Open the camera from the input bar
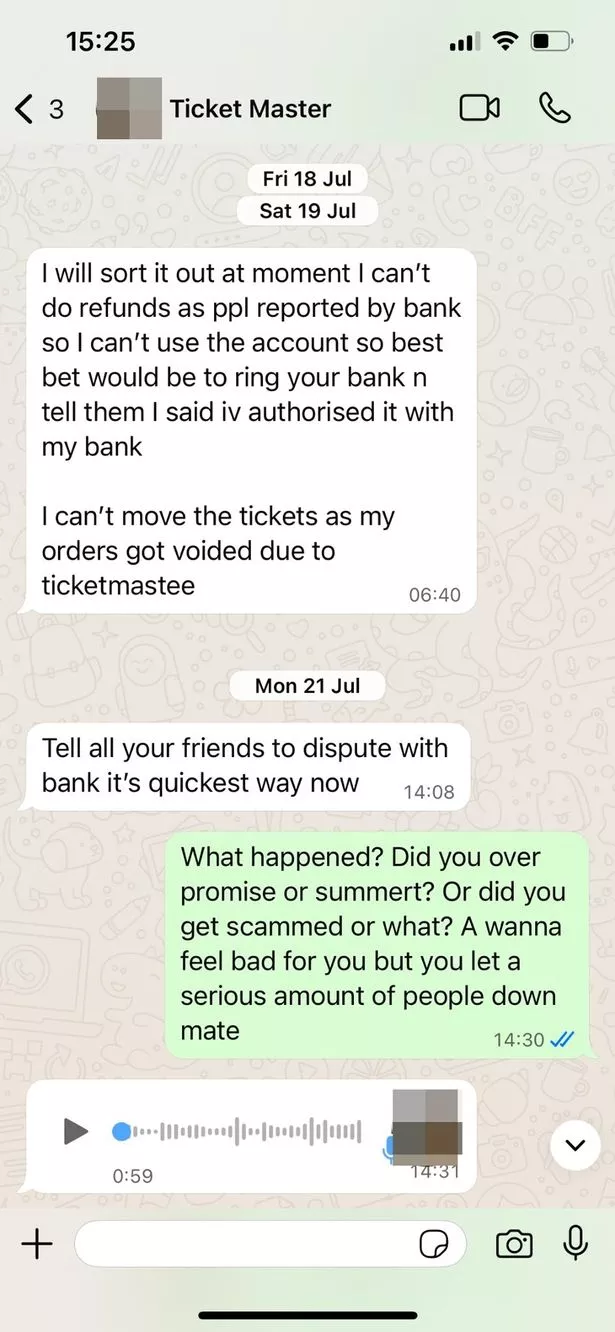 (x=514, y=1243)
